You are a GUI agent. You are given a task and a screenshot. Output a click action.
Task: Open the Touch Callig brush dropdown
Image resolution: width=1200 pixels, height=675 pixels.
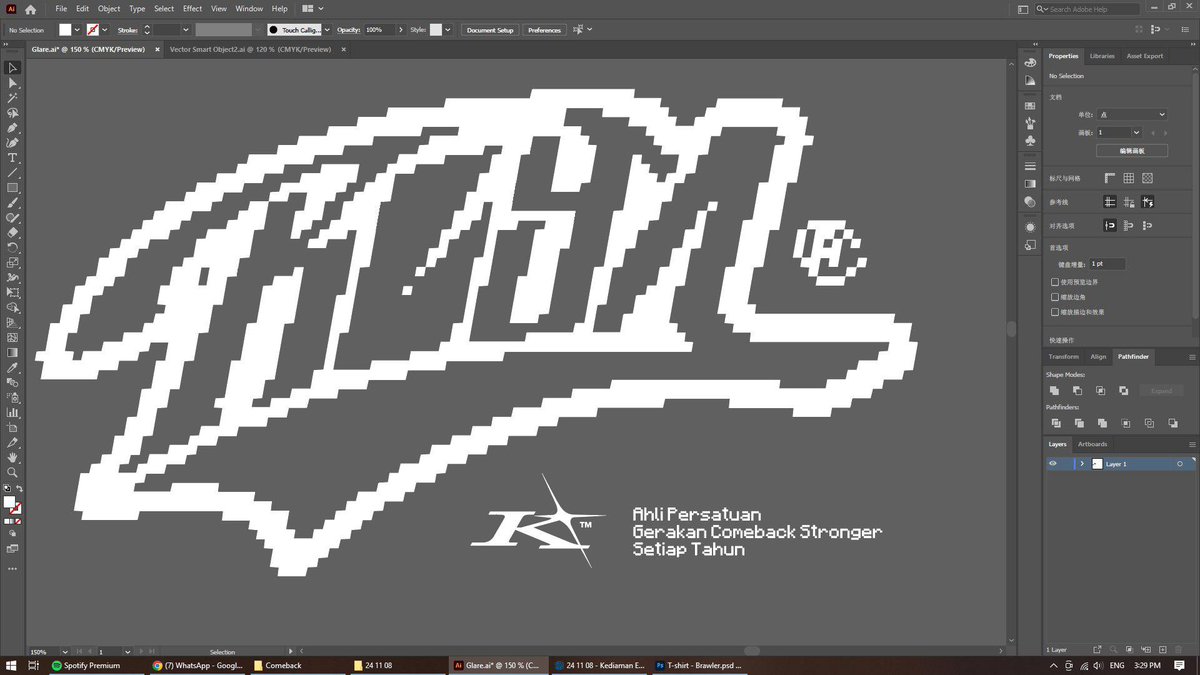click(x=328, y=30)
